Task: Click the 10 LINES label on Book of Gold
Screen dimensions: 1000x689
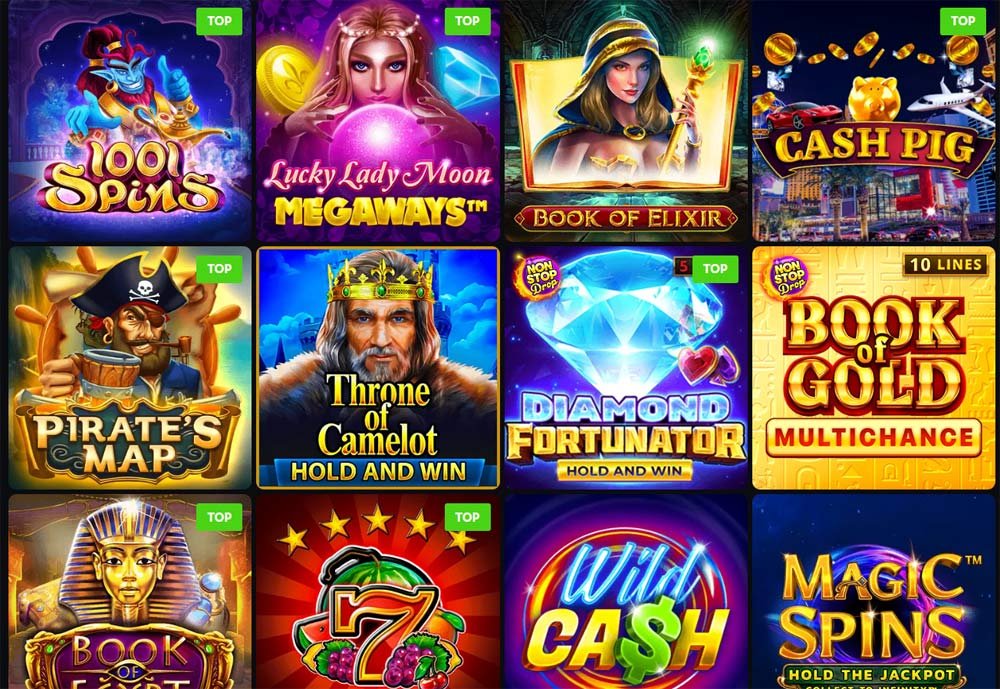Action: pyautogui.click(x=945, y=265)
